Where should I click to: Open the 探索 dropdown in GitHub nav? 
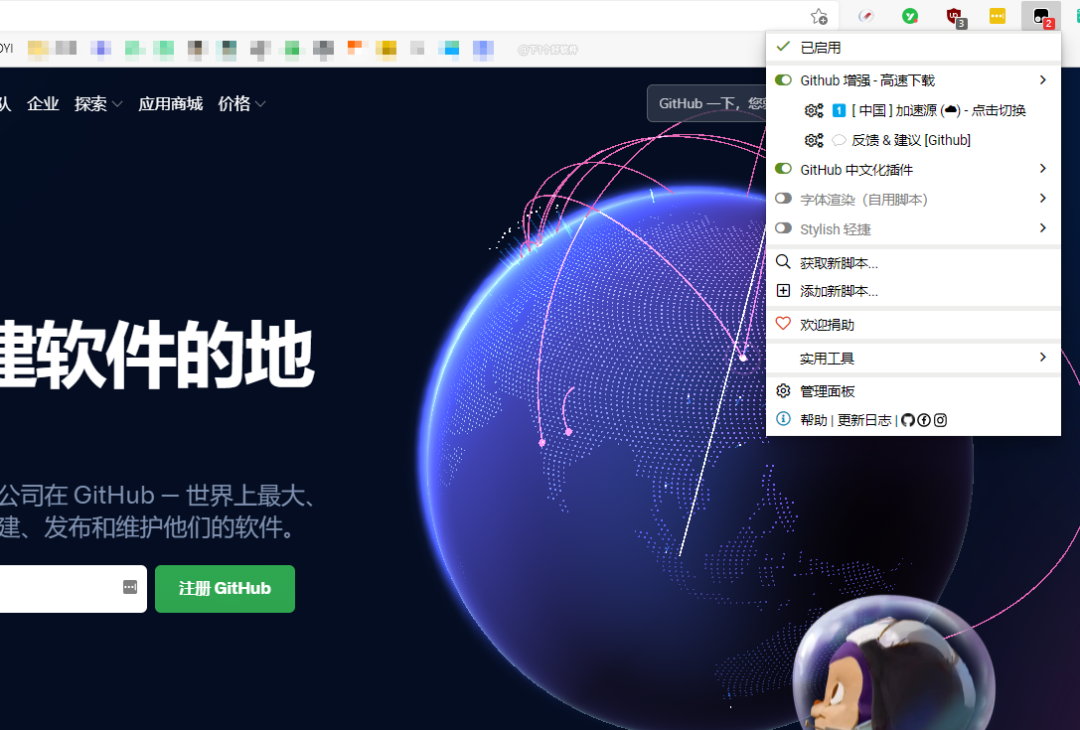click(98, 104)
